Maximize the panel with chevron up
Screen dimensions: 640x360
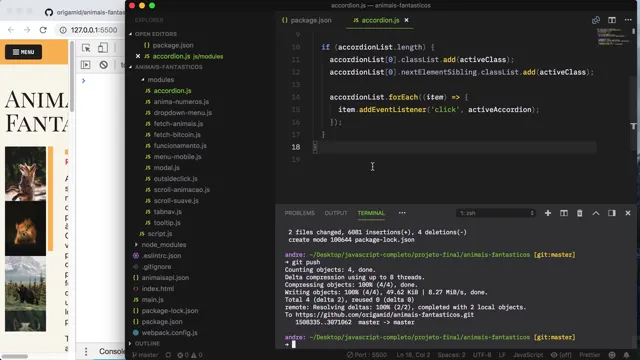pos(596,213)
